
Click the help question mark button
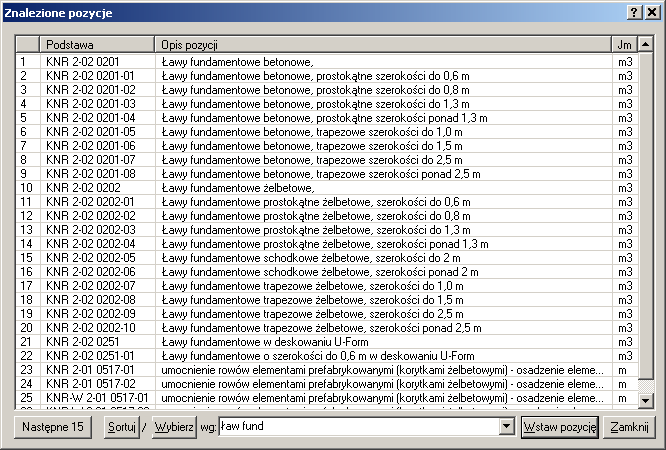pyautogui.click(x=635, y=12)
